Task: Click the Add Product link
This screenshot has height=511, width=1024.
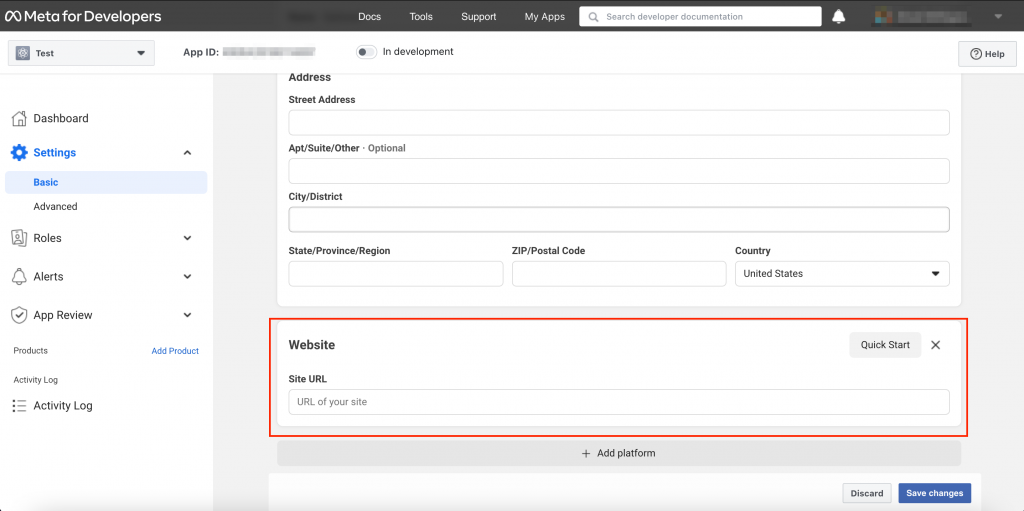Action: tap(175, 351)
